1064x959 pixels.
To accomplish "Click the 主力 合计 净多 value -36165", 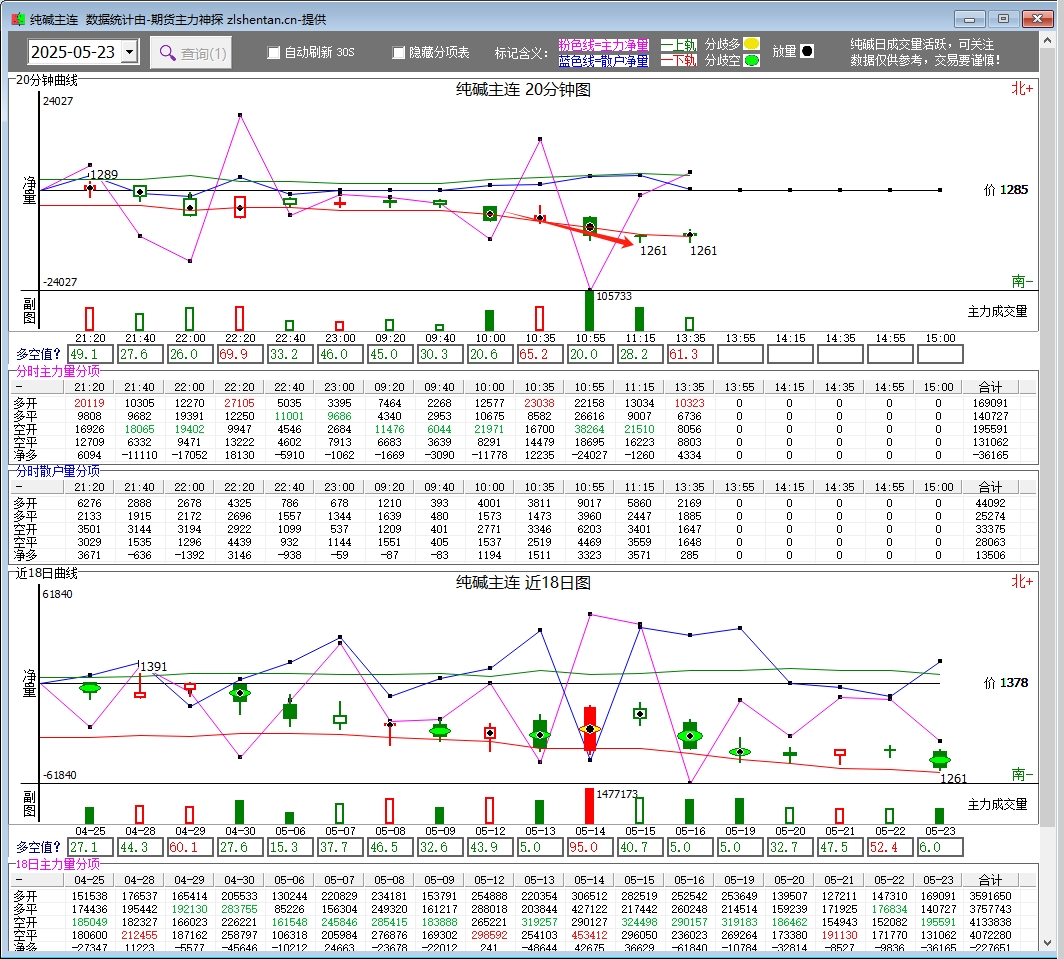I will point(990,455).
